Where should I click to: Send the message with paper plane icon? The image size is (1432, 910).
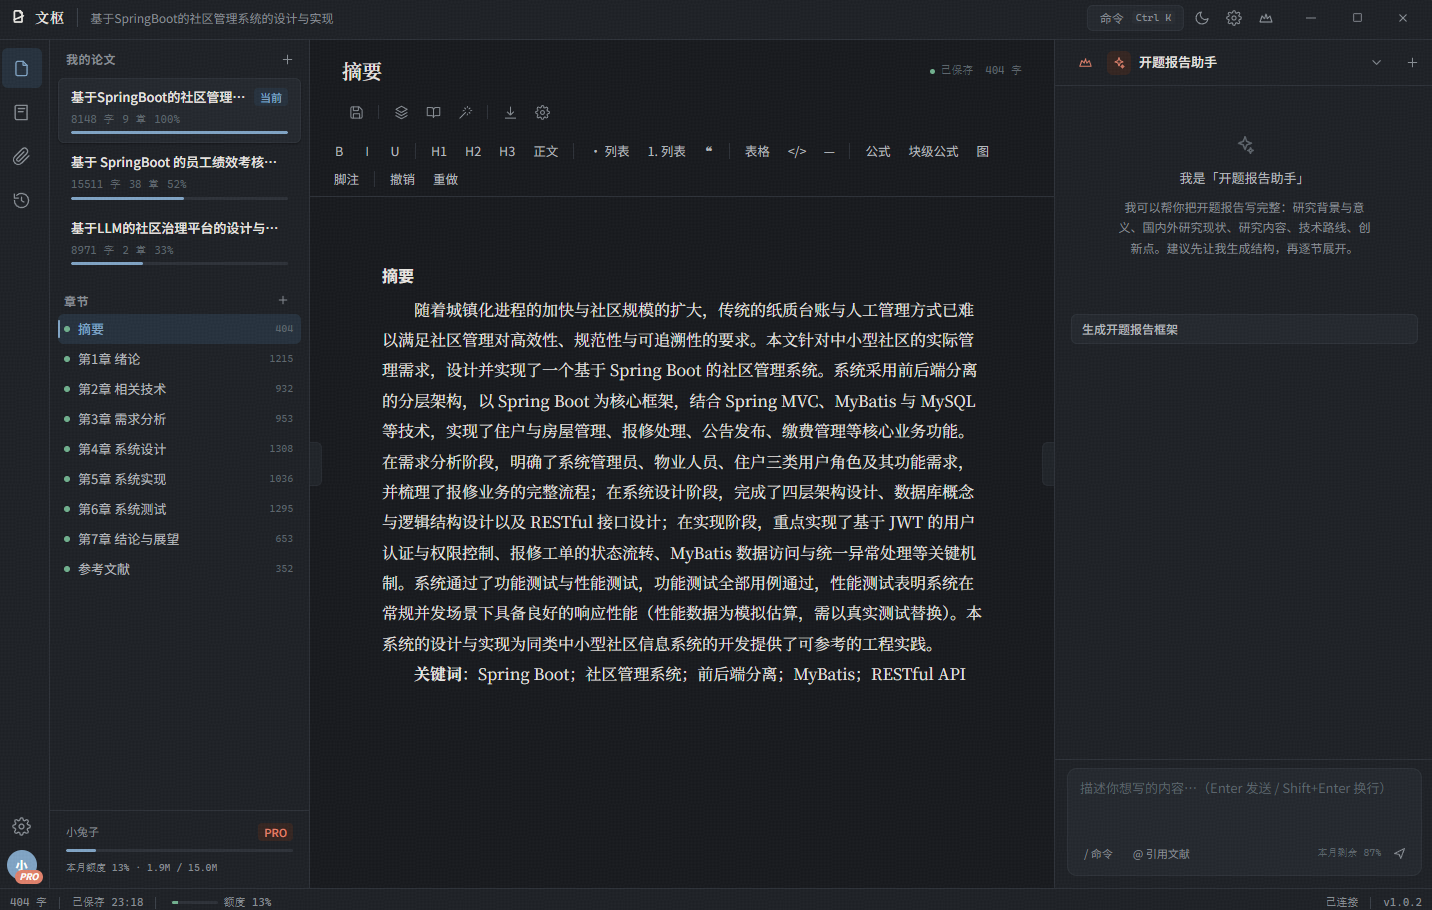(x=1400, y=853)
